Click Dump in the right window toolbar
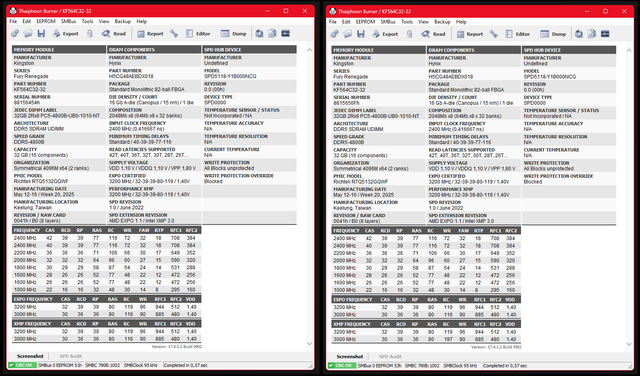Viewport: 640px width, 376px height. pos(553,34)
